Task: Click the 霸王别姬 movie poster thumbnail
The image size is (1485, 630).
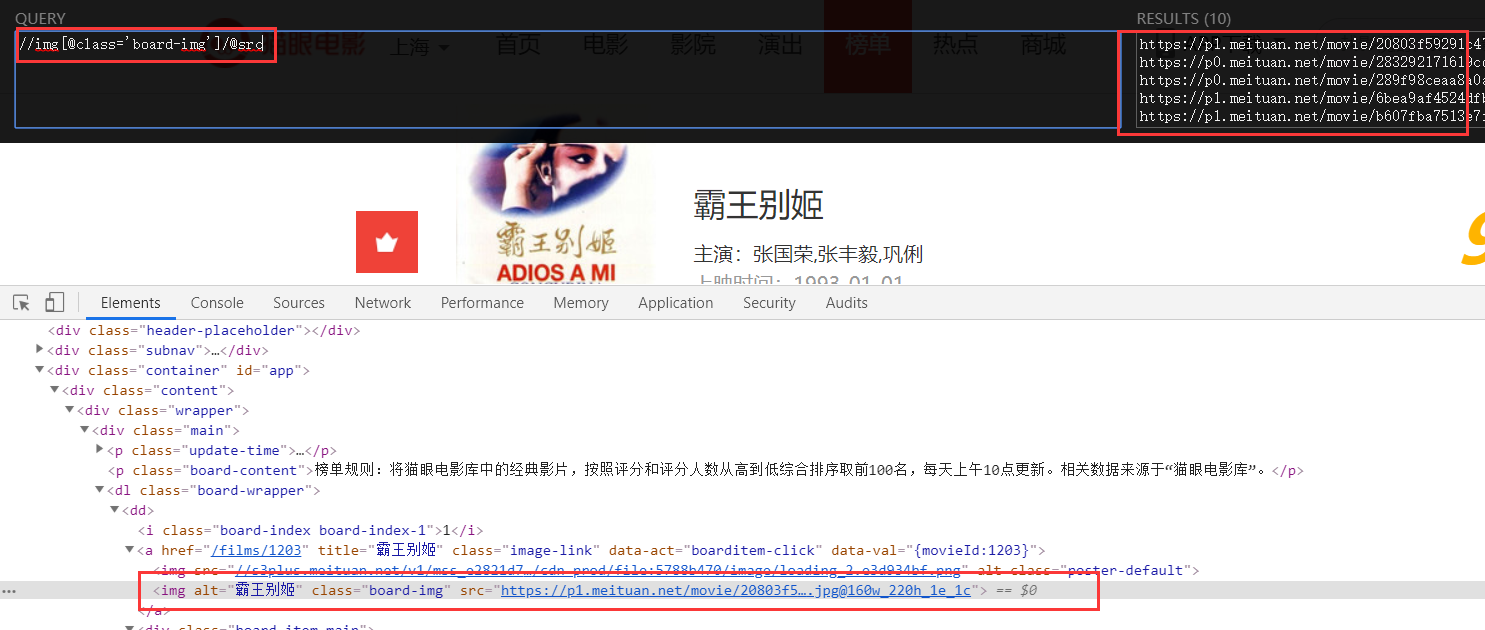Action: pos(556,215)
